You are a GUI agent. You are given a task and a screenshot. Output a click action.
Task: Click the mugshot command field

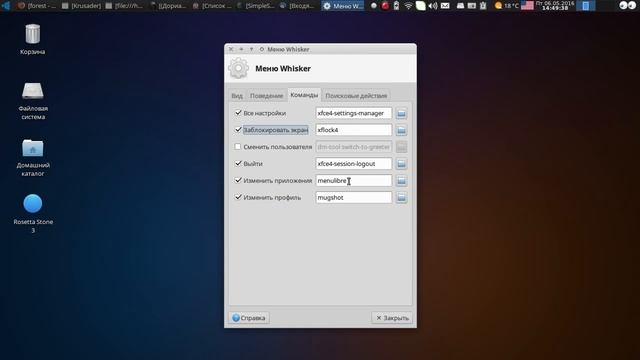(353, 198)
